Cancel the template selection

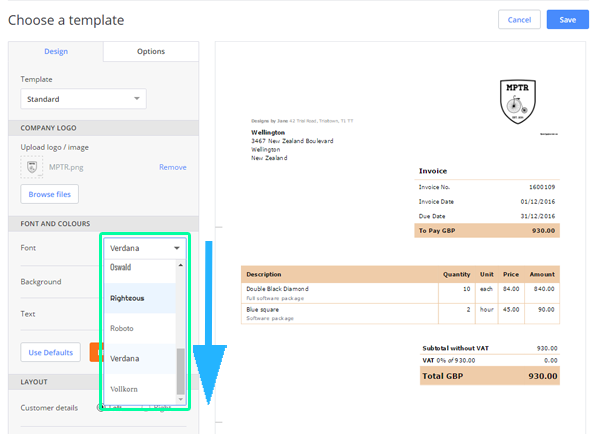coord(519,20)
